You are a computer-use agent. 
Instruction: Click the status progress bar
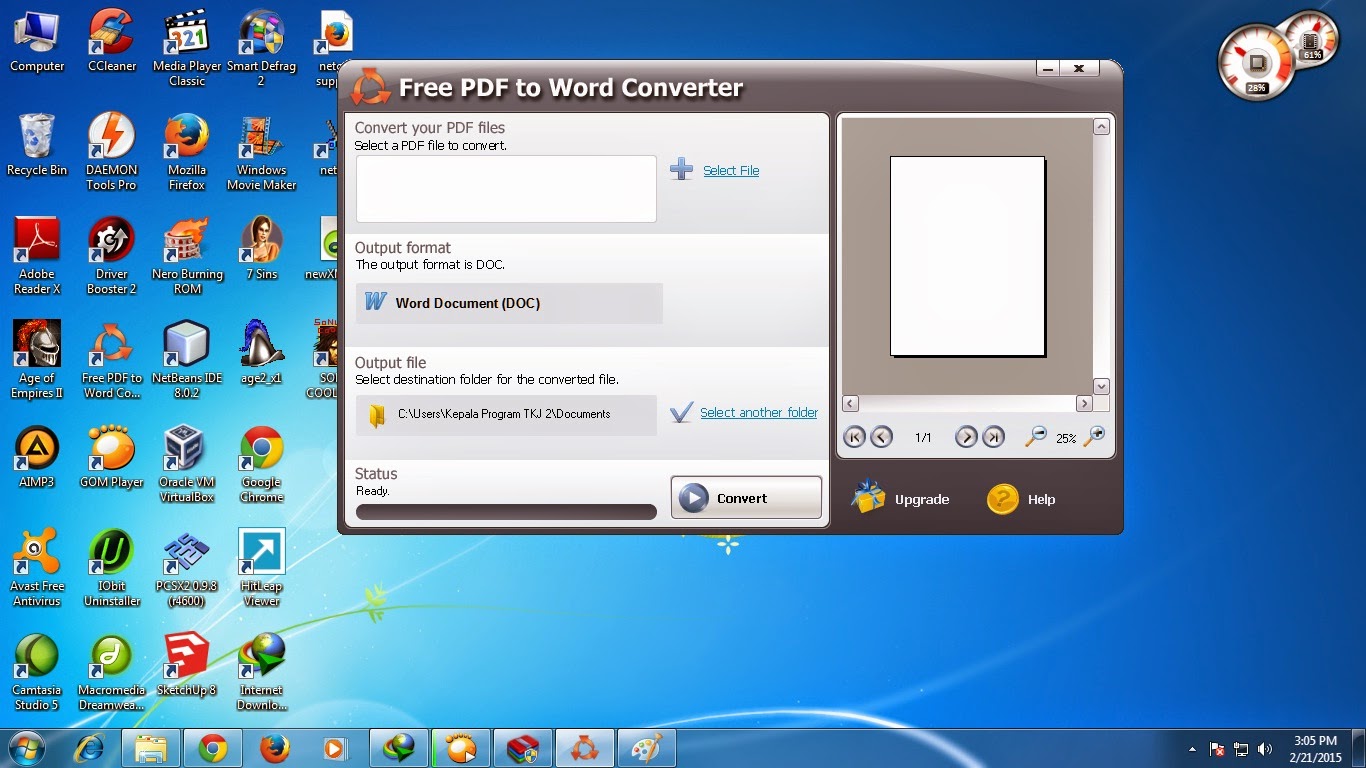tap(506, 512)
